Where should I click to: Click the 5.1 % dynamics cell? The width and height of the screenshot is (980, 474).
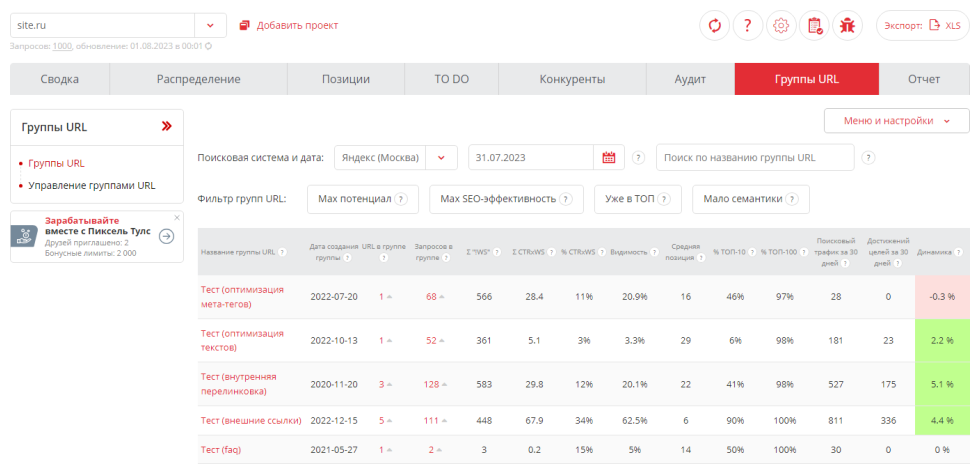tap(942, 384)
